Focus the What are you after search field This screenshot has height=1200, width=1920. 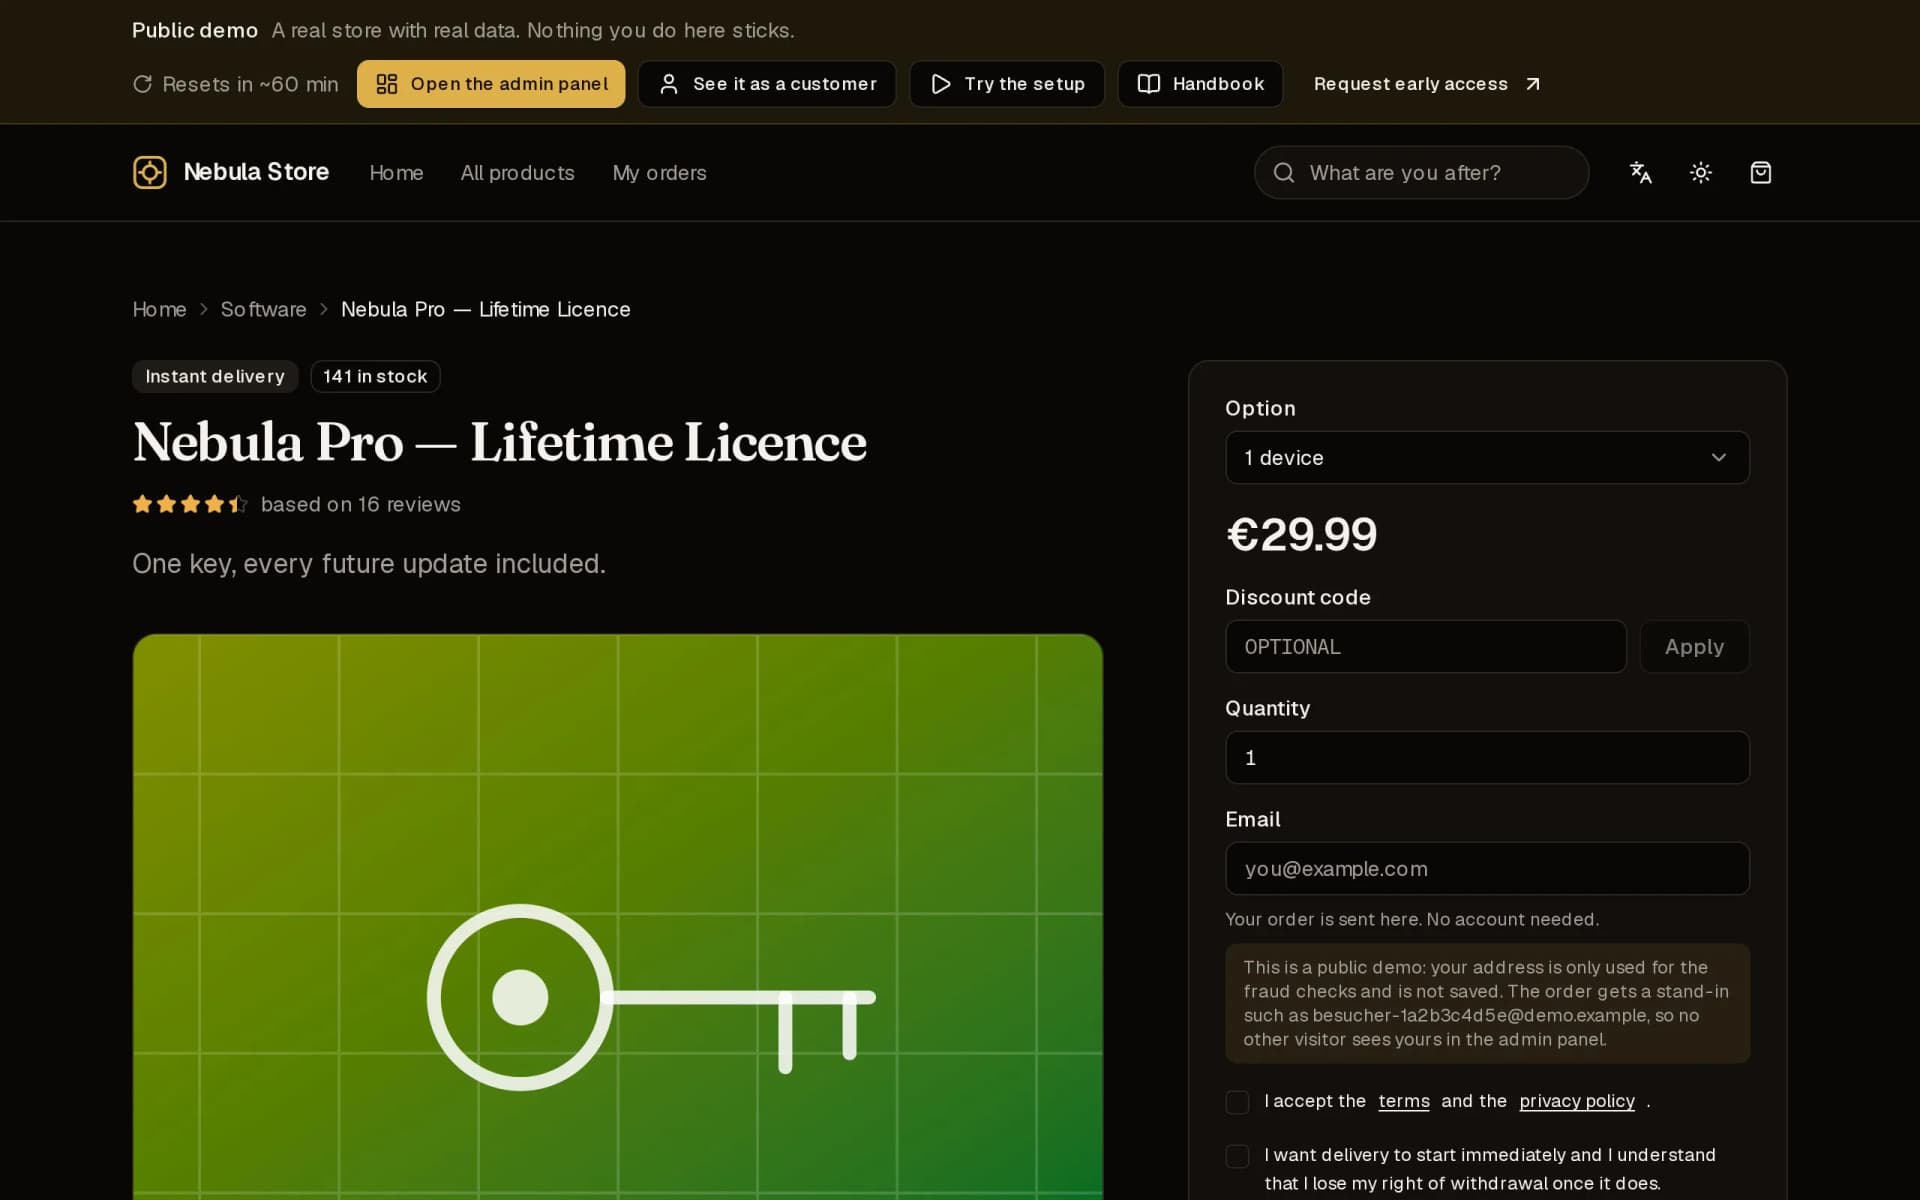1421,172
